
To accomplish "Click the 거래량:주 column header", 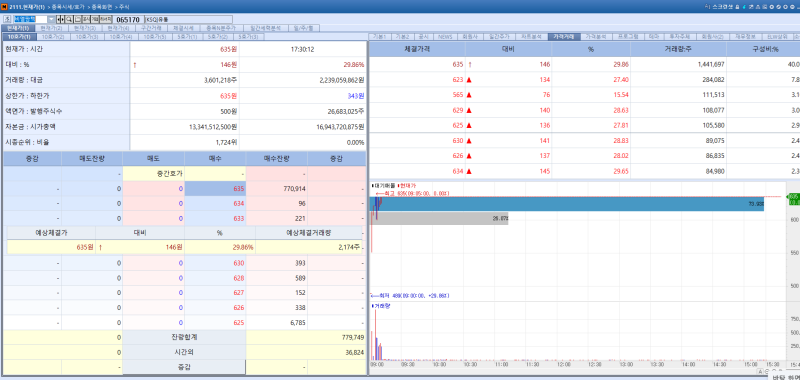I will click(679, 49).
